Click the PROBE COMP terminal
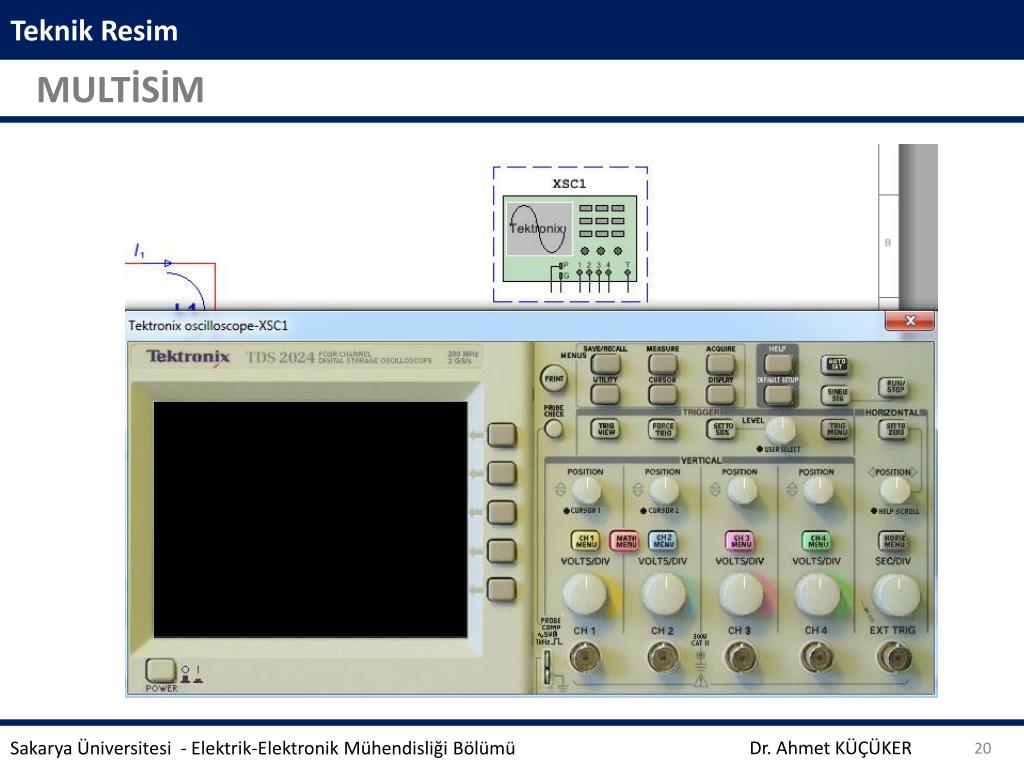The height and width of the screenshot is (768, 1024). point(547,667)
